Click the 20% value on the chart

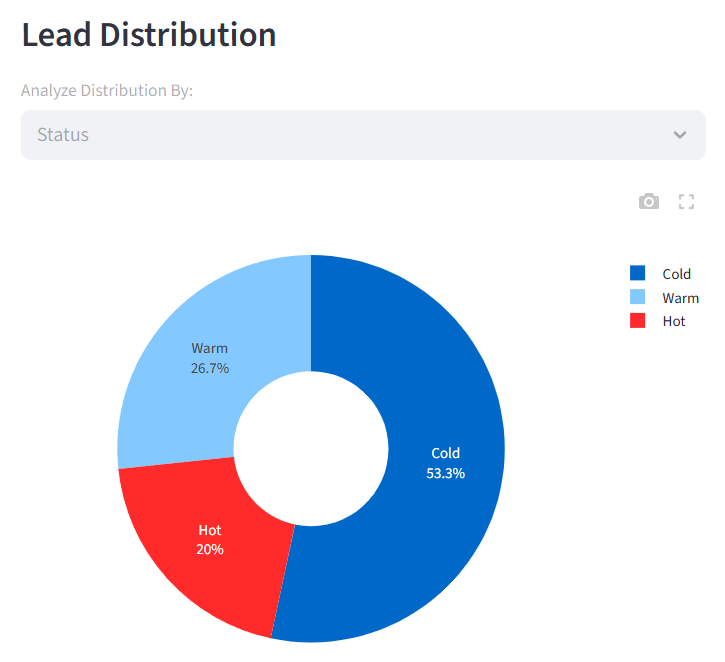point(210,549)
